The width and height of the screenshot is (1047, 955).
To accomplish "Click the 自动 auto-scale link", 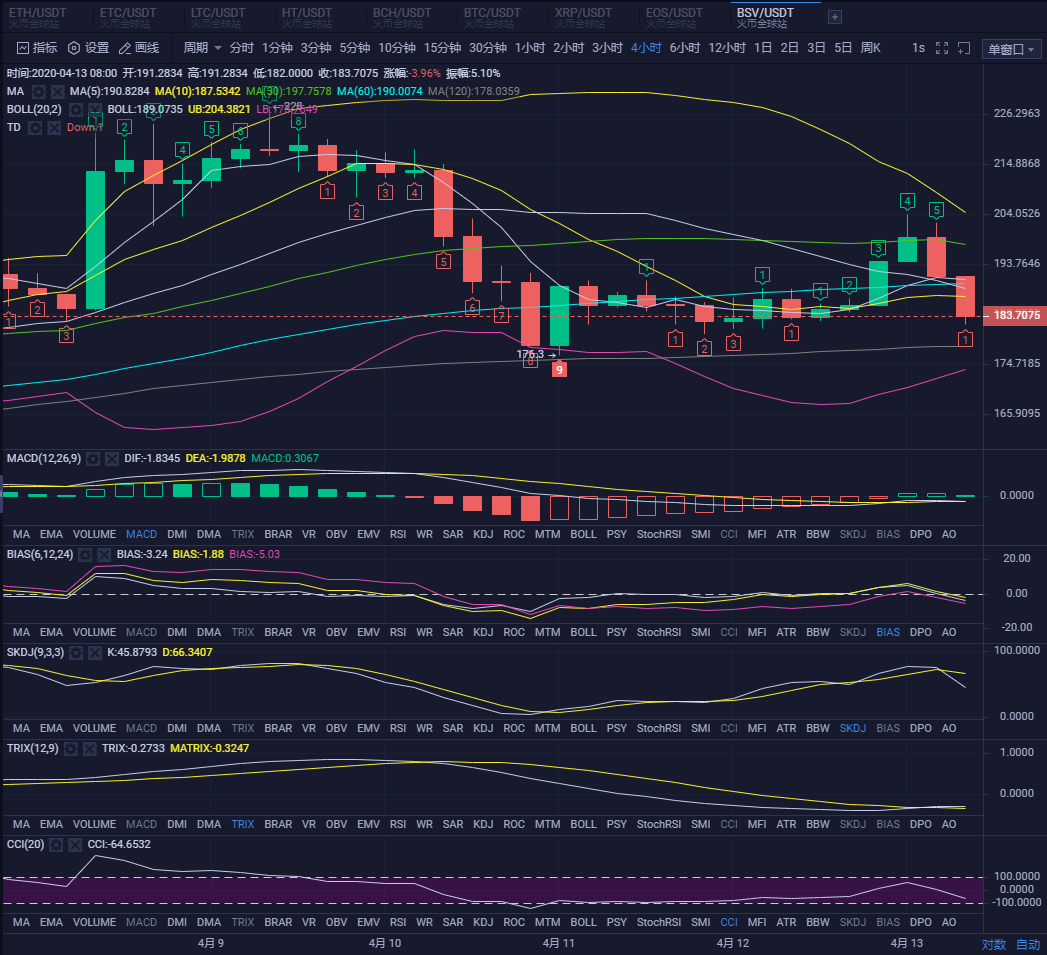I will coord(1027,944).
